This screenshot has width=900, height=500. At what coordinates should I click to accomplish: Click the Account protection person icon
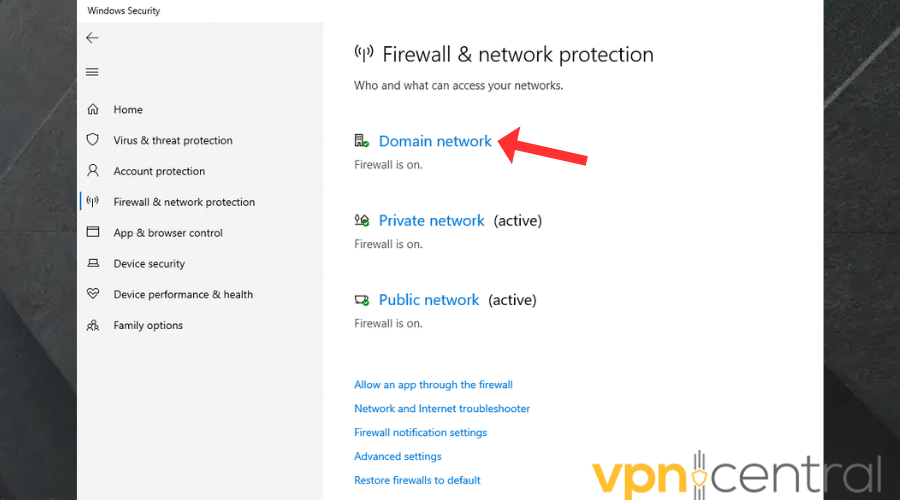(x=93, y=171)
